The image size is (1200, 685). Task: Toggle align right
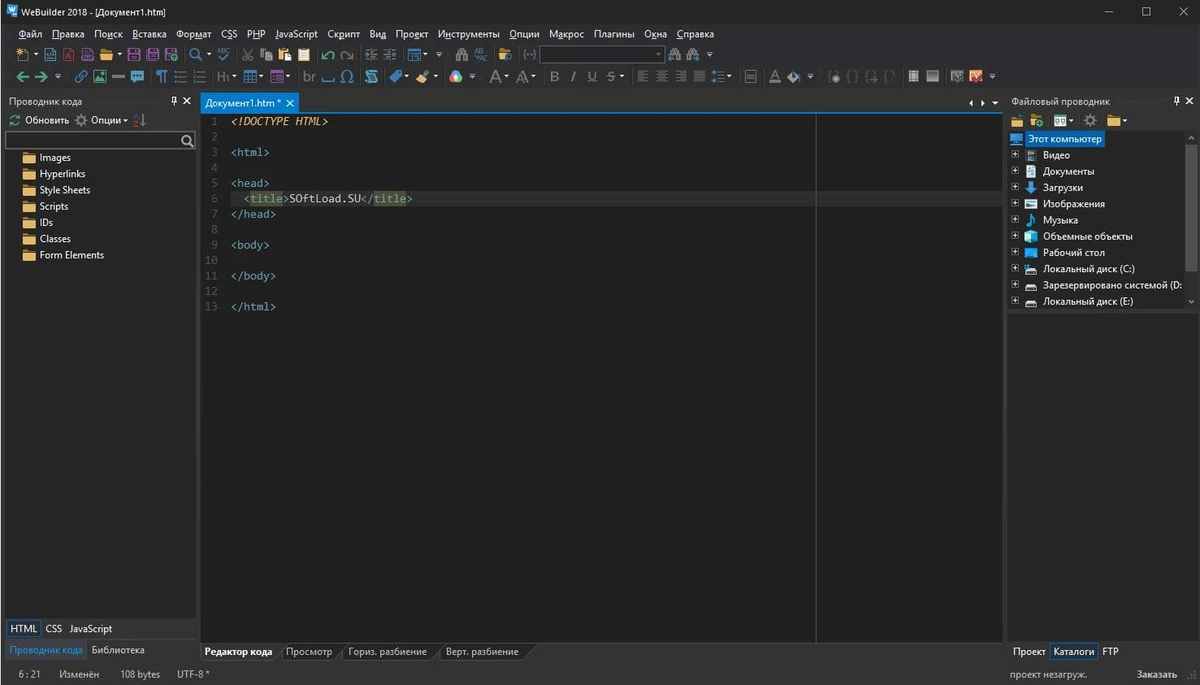pyautogui.click(x=680, y=76)
